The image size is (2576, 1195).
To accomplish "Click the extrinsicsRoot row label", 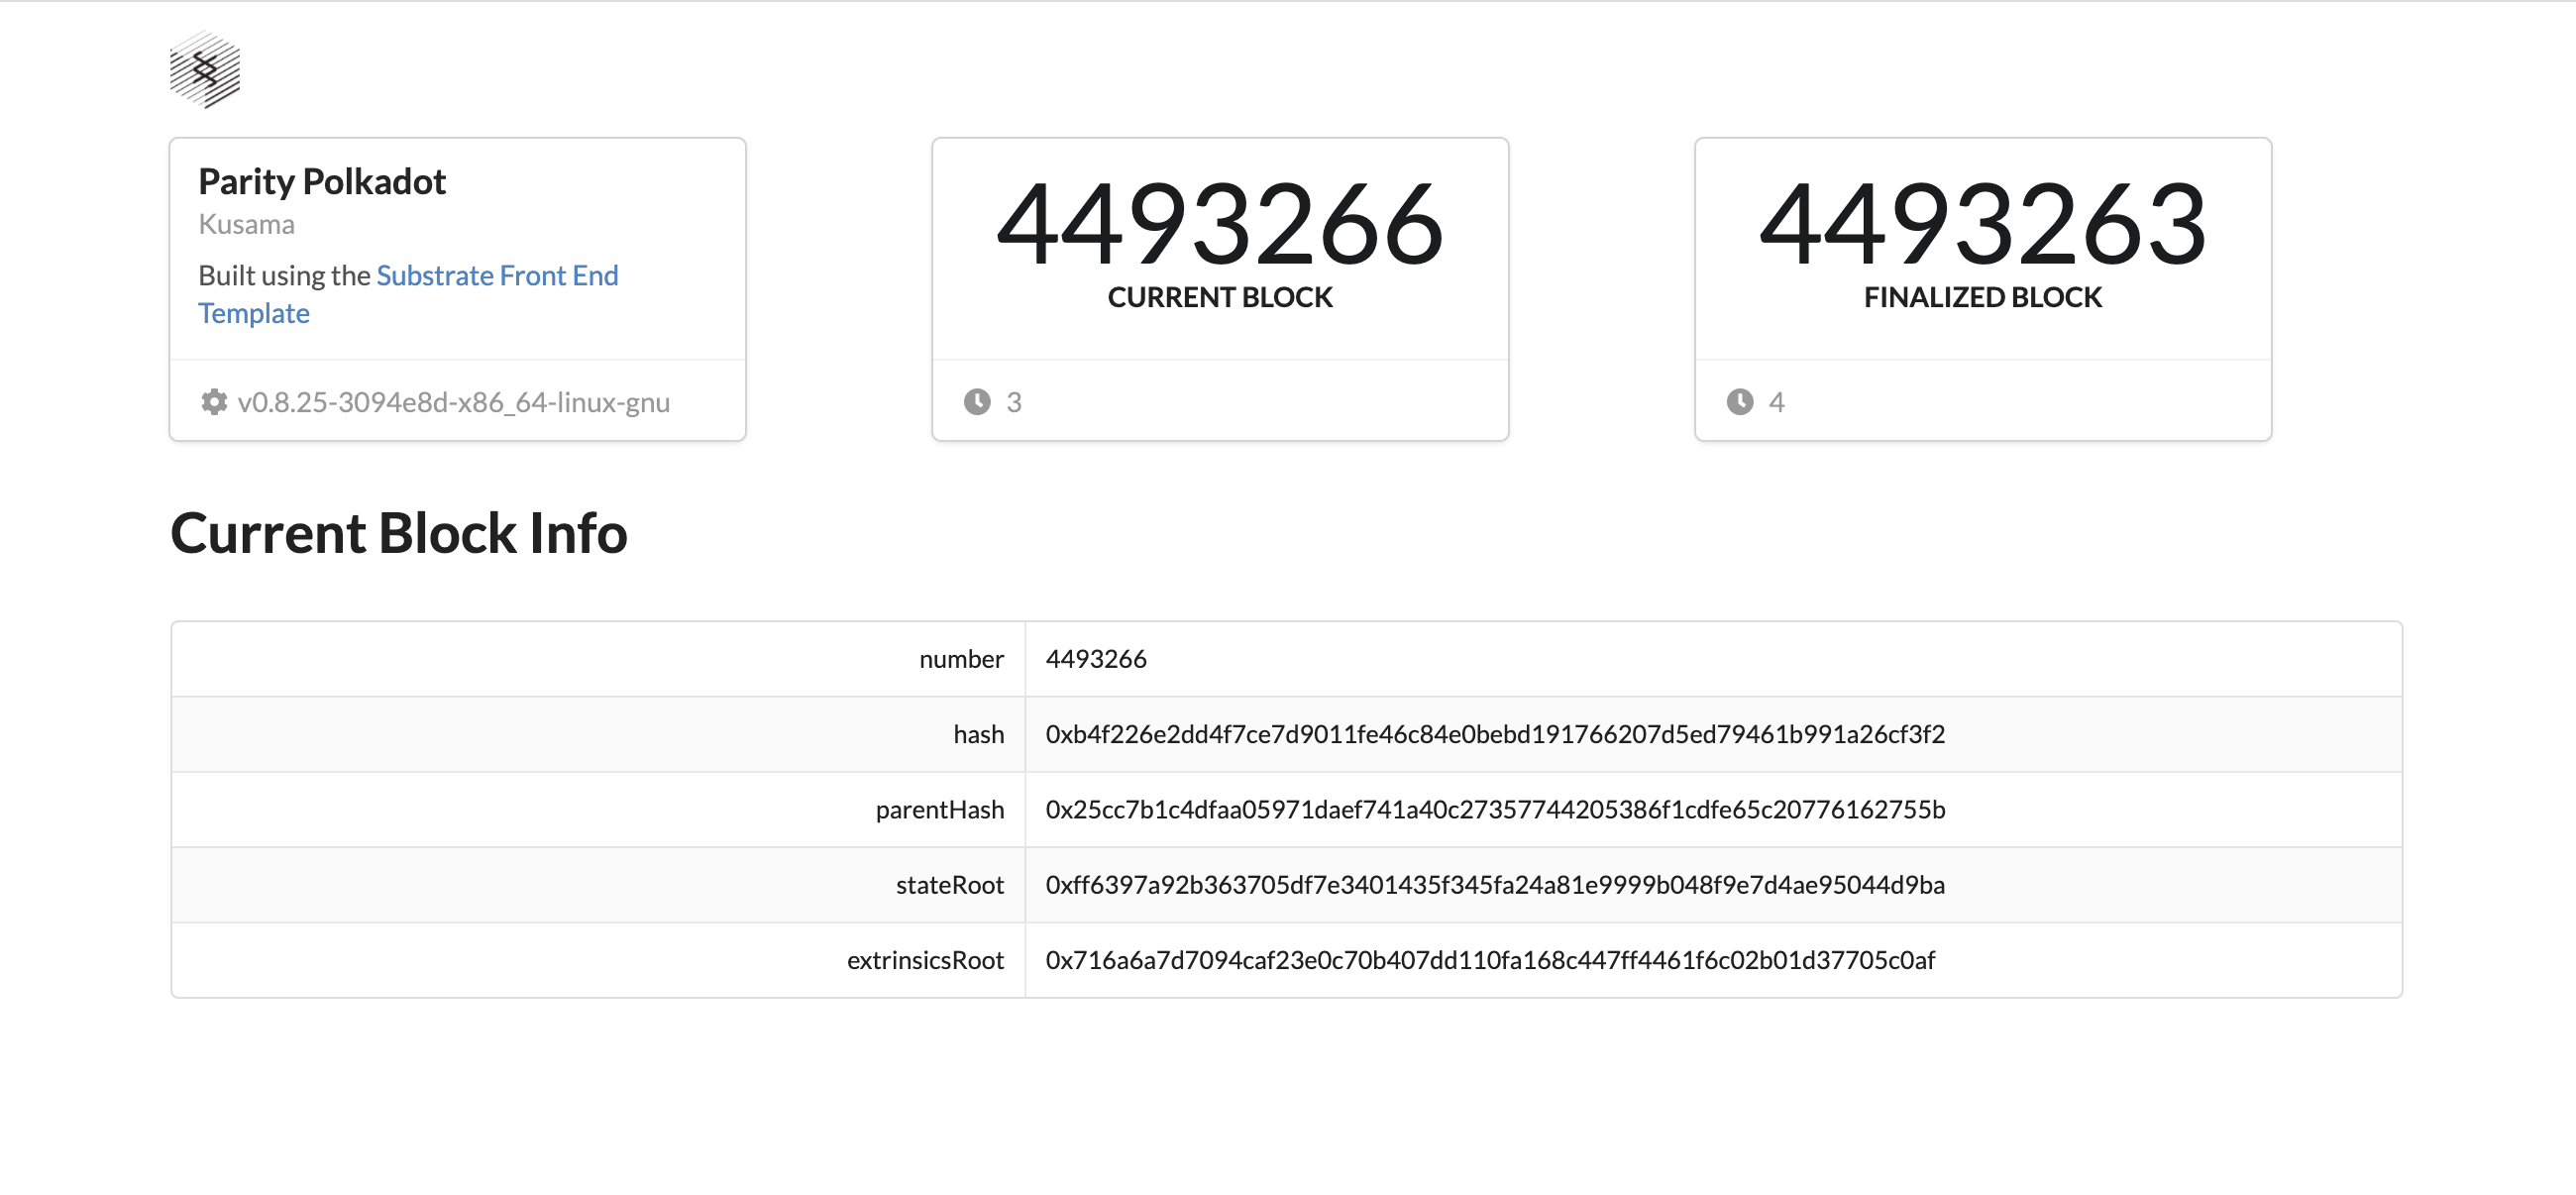I will coord(925,960).
